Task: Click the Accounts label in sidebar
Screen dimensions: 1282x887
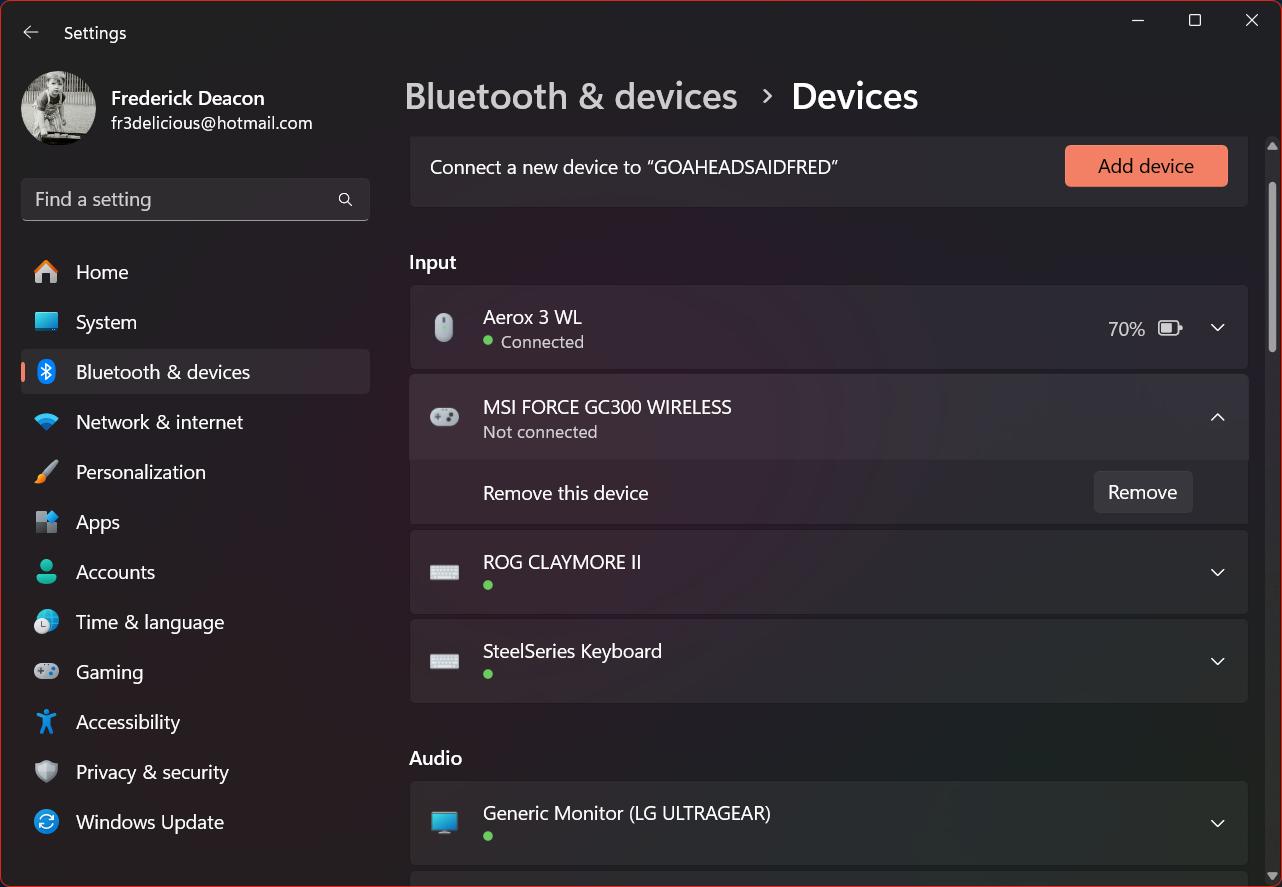Action: pos(115,572)
